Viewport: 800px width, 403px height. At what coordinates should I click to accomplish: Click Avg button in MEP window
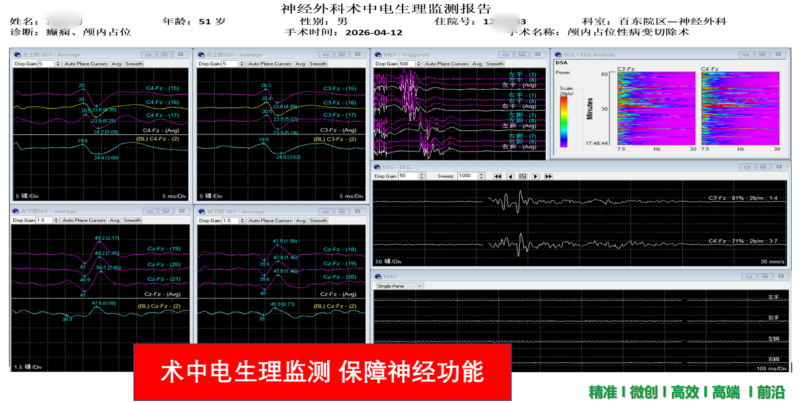477,64
